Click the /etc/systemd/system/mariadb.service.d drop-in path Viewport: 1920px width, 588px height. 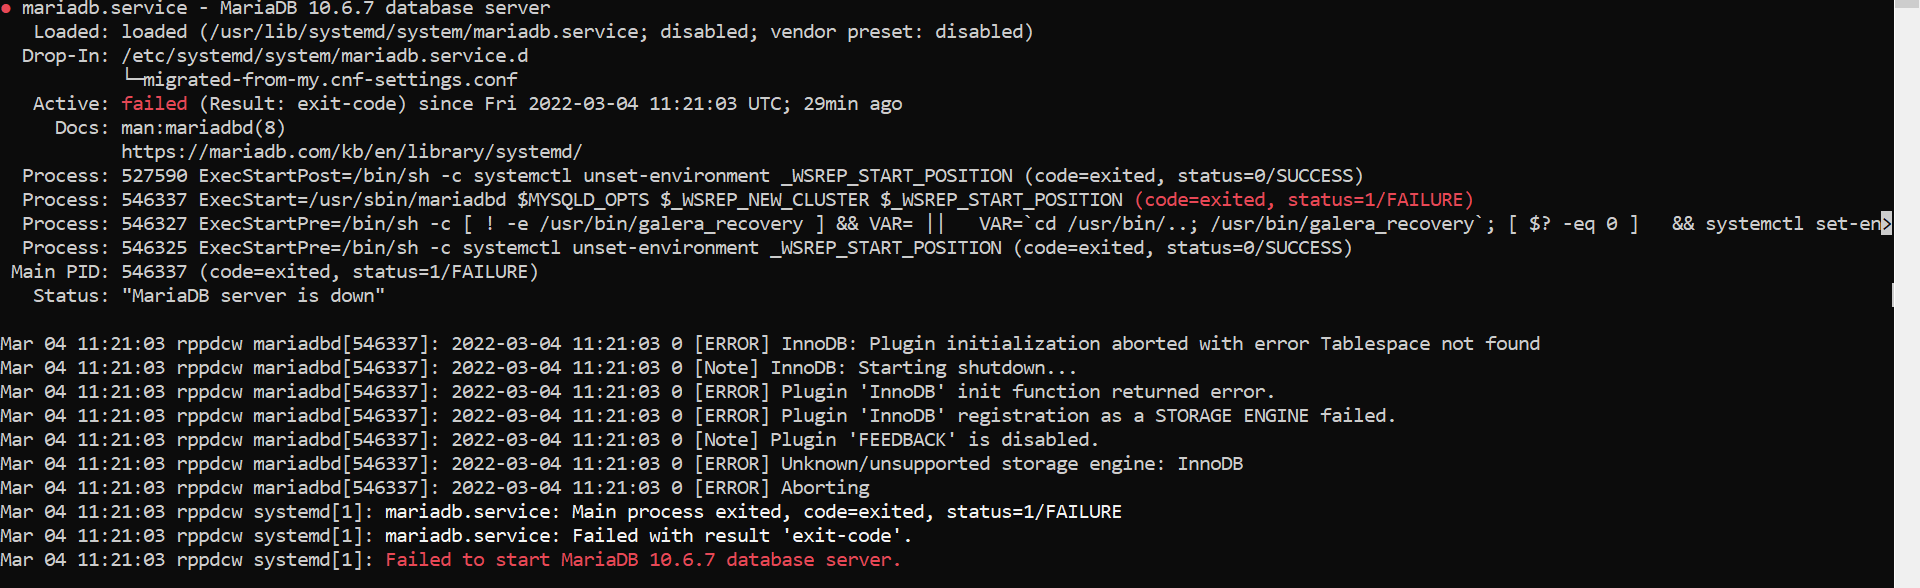pos(324,56)
